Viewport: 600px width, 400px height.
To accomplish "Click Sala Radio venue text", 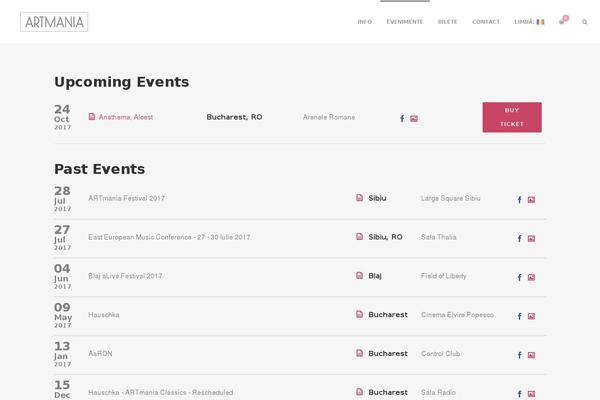I will 439,392.
